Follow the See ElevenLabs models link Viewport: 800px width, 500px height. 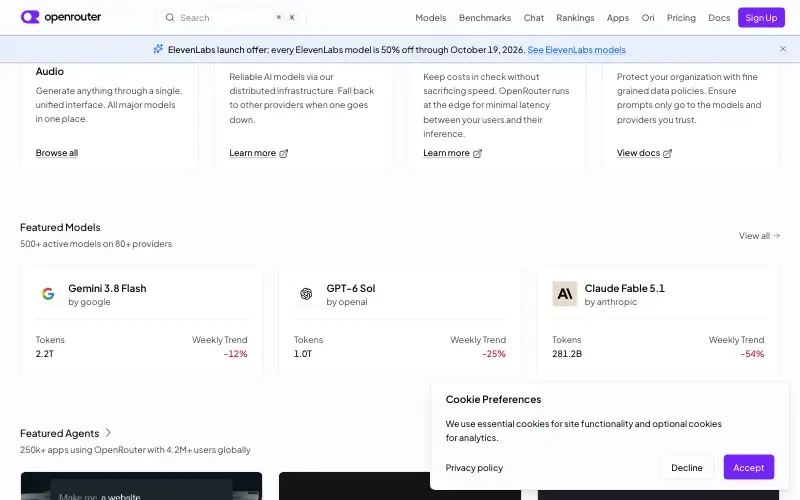[x=577, y=49]
